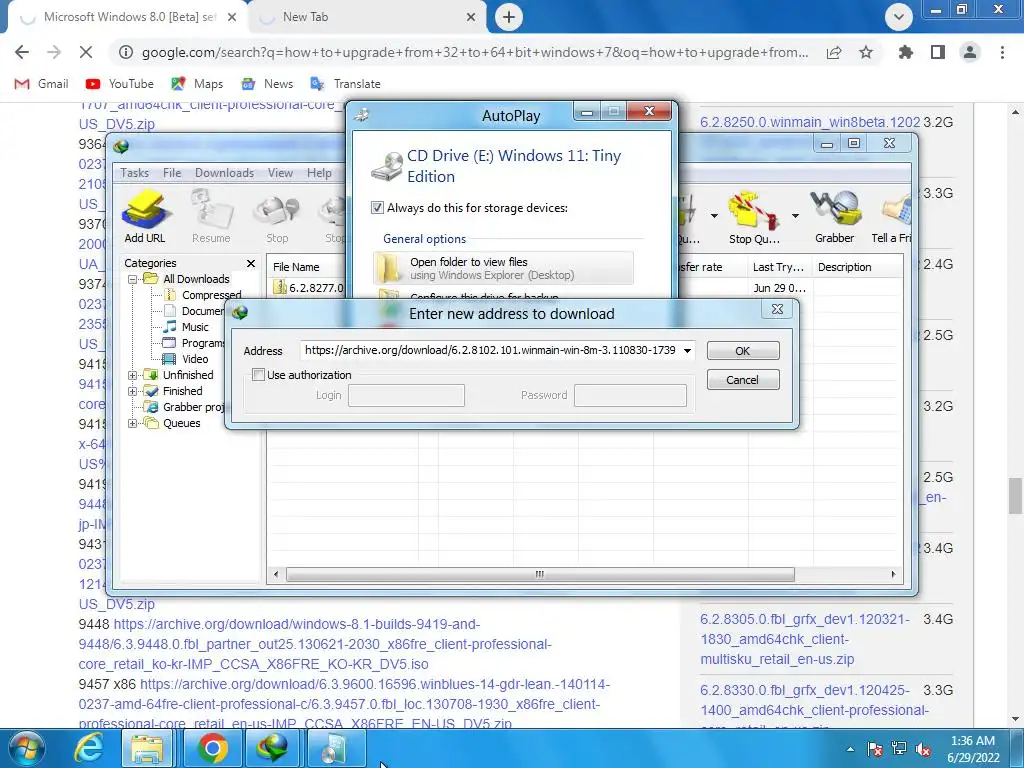Show hidden tray icons arrow

click(850, 749)
